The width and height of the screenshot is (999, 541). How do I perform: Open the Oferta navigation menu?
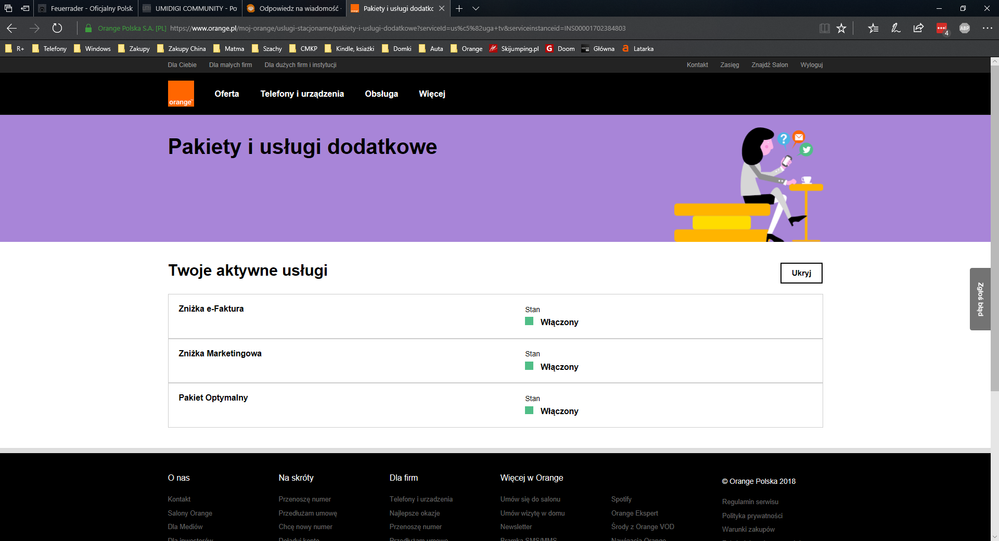227,94
